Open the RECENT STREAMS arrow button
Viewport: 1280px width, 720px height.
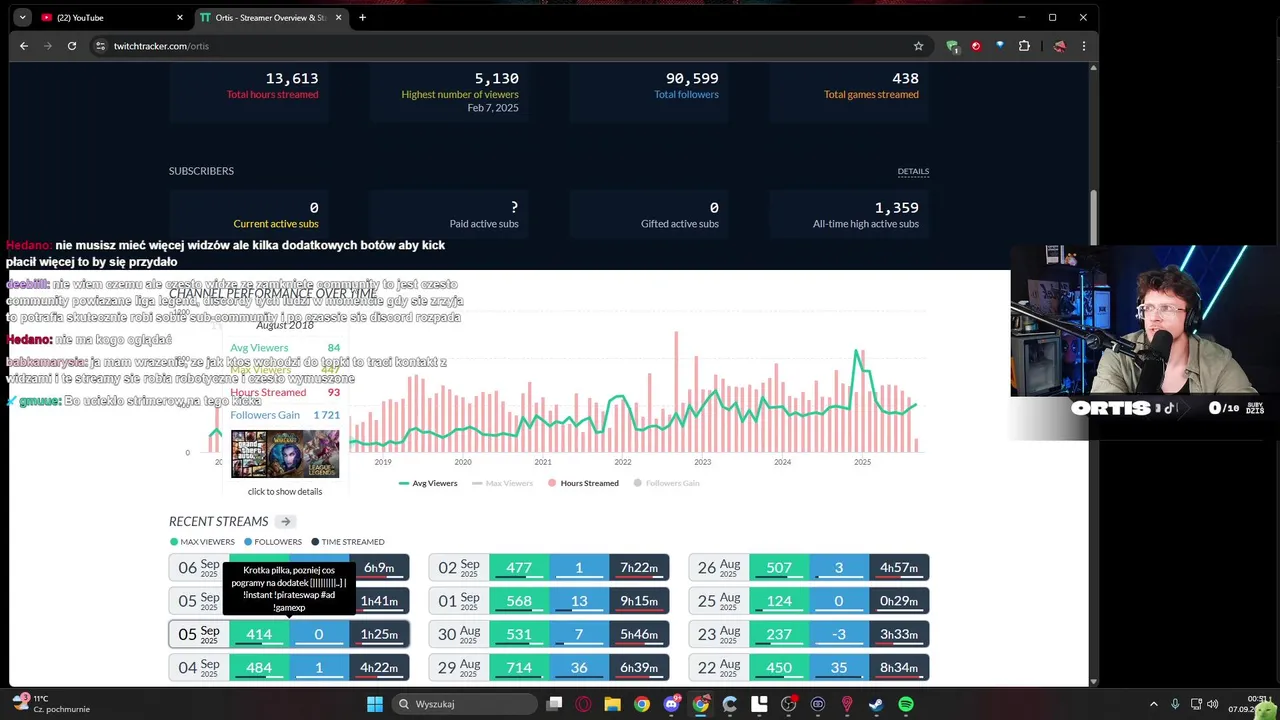(x=285, y=521)
